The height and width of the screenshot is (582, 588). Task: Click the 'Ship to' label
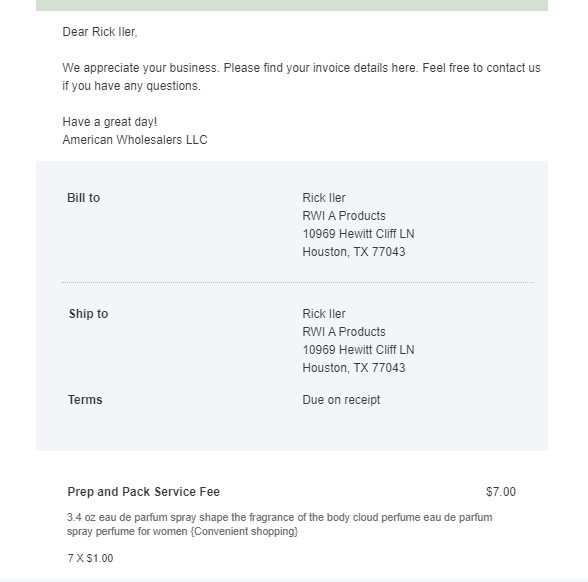(x=88, y=314)
